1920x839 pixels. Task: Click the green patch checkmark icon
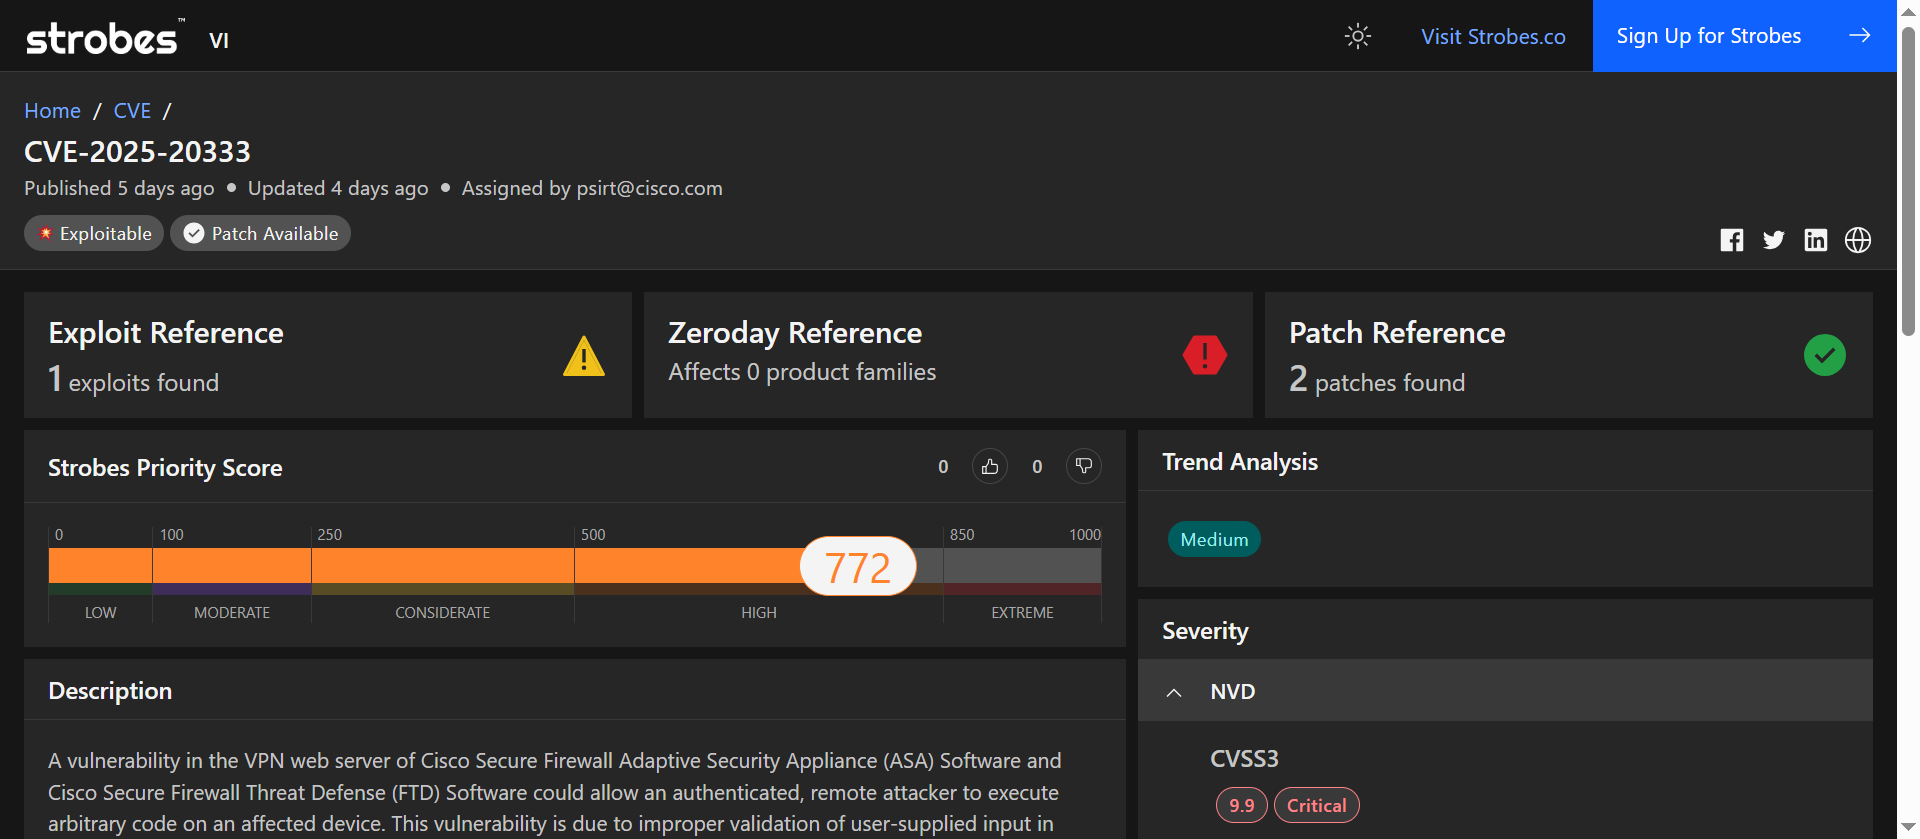[x=1824, y=355]
